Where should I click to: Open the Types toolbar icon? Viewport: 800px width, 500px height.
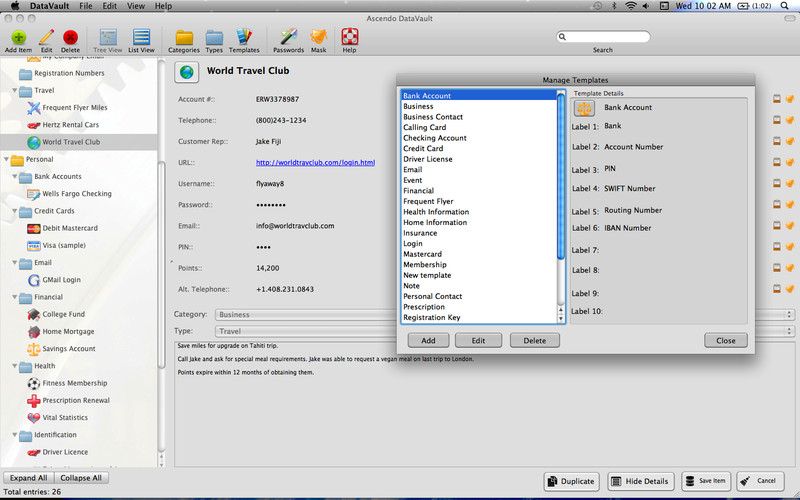pyautogui.click(x=214, y=37)
